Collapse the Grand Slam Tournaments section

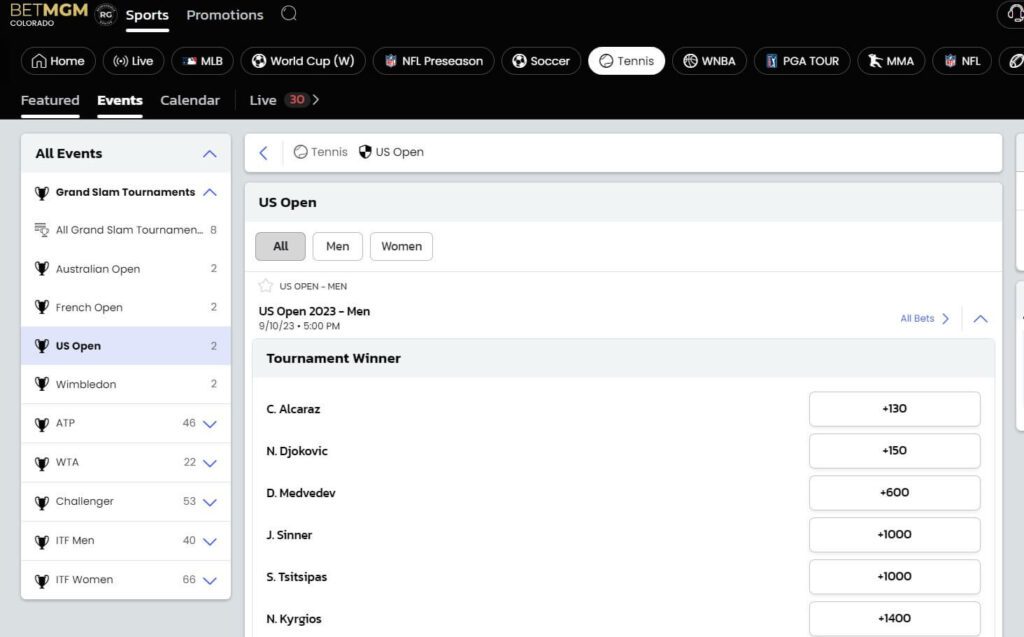210,192
